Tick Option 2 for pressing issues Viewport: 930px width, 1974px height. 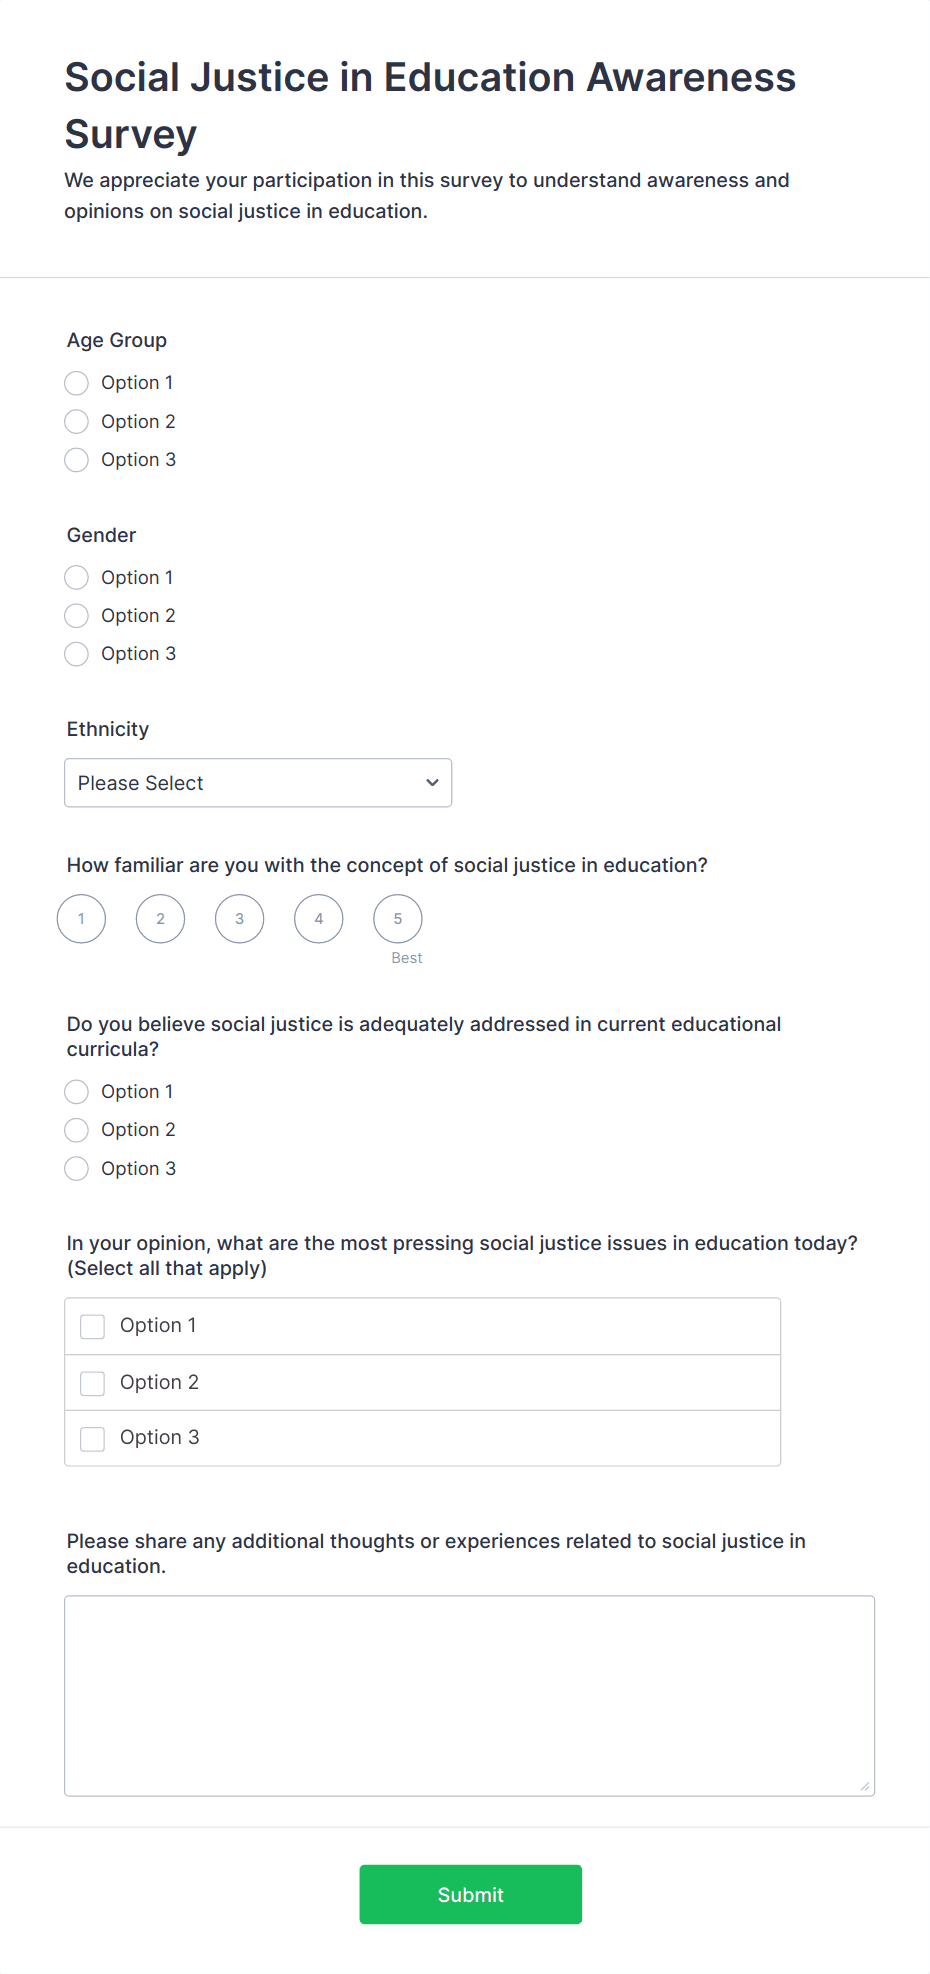coord(93,1383)
